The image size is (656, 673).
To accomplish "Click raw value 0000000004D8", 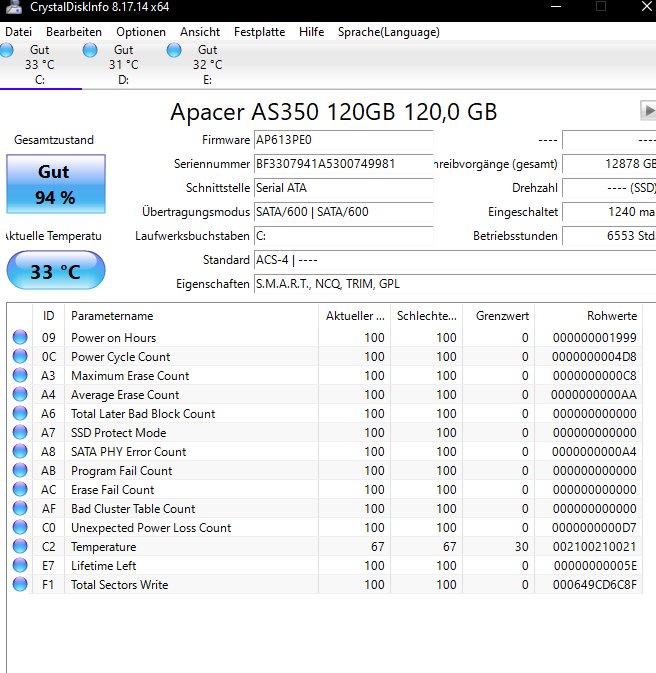I will coord(594,357).
